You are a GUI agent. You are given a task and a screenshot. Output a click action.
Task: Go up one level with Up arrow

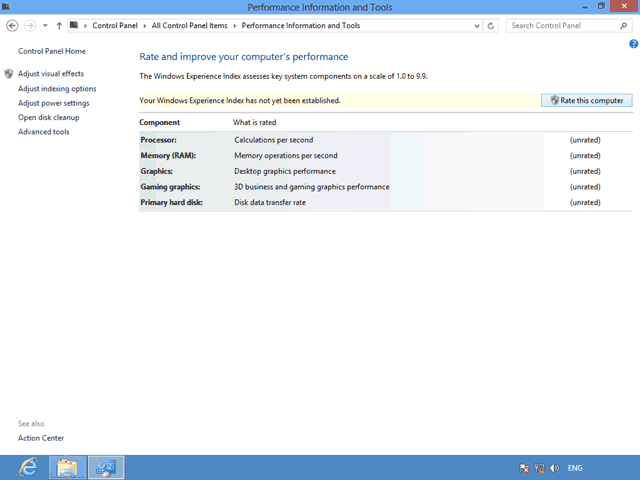pyautogui.click(x=59, y=26)
